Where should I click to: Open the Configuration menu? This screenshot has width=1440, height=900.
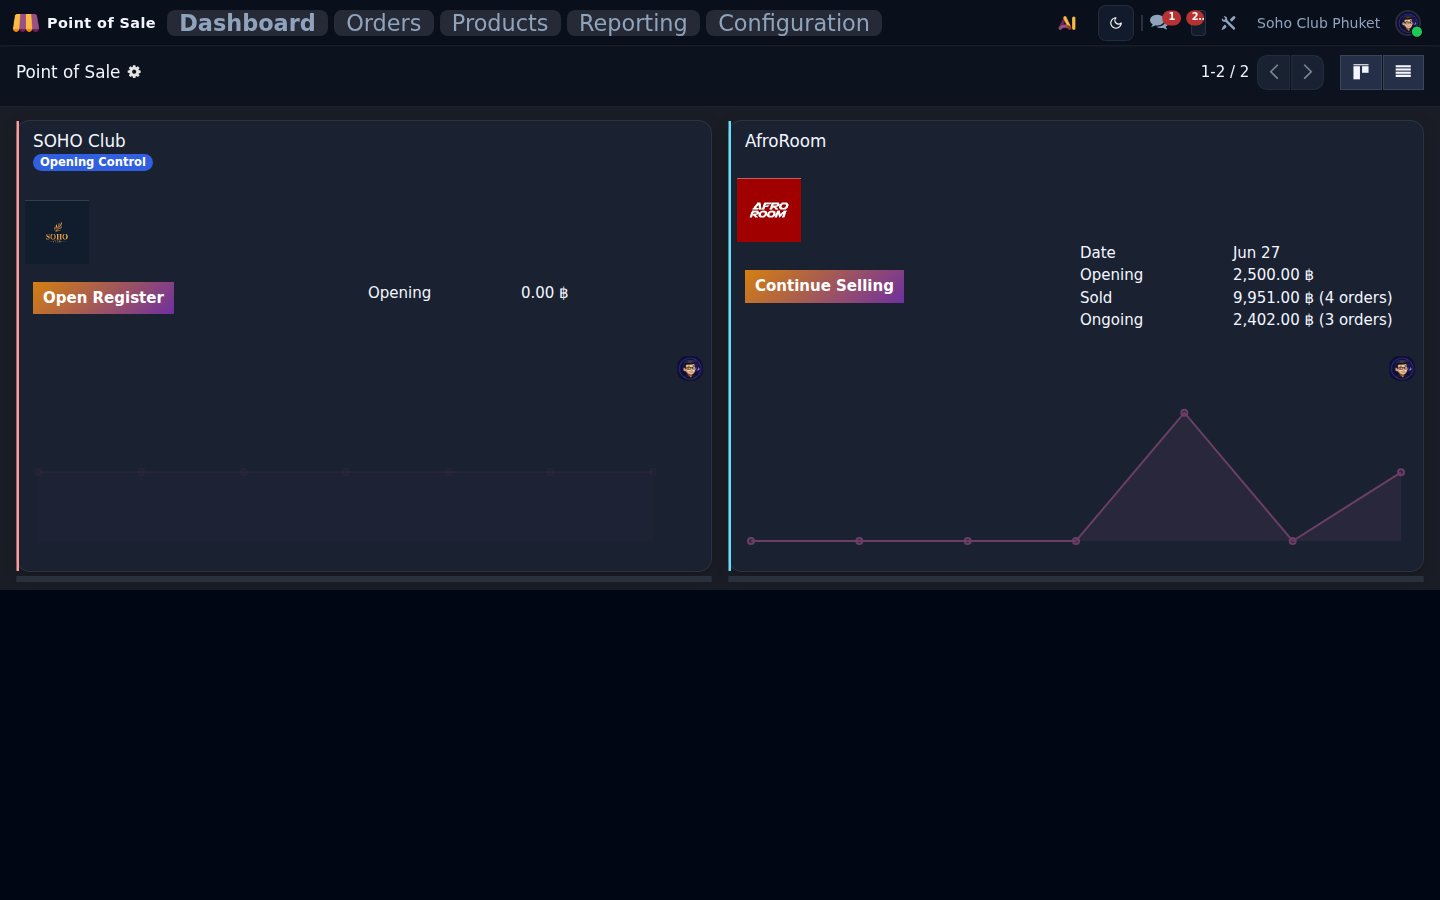(794, 23)
